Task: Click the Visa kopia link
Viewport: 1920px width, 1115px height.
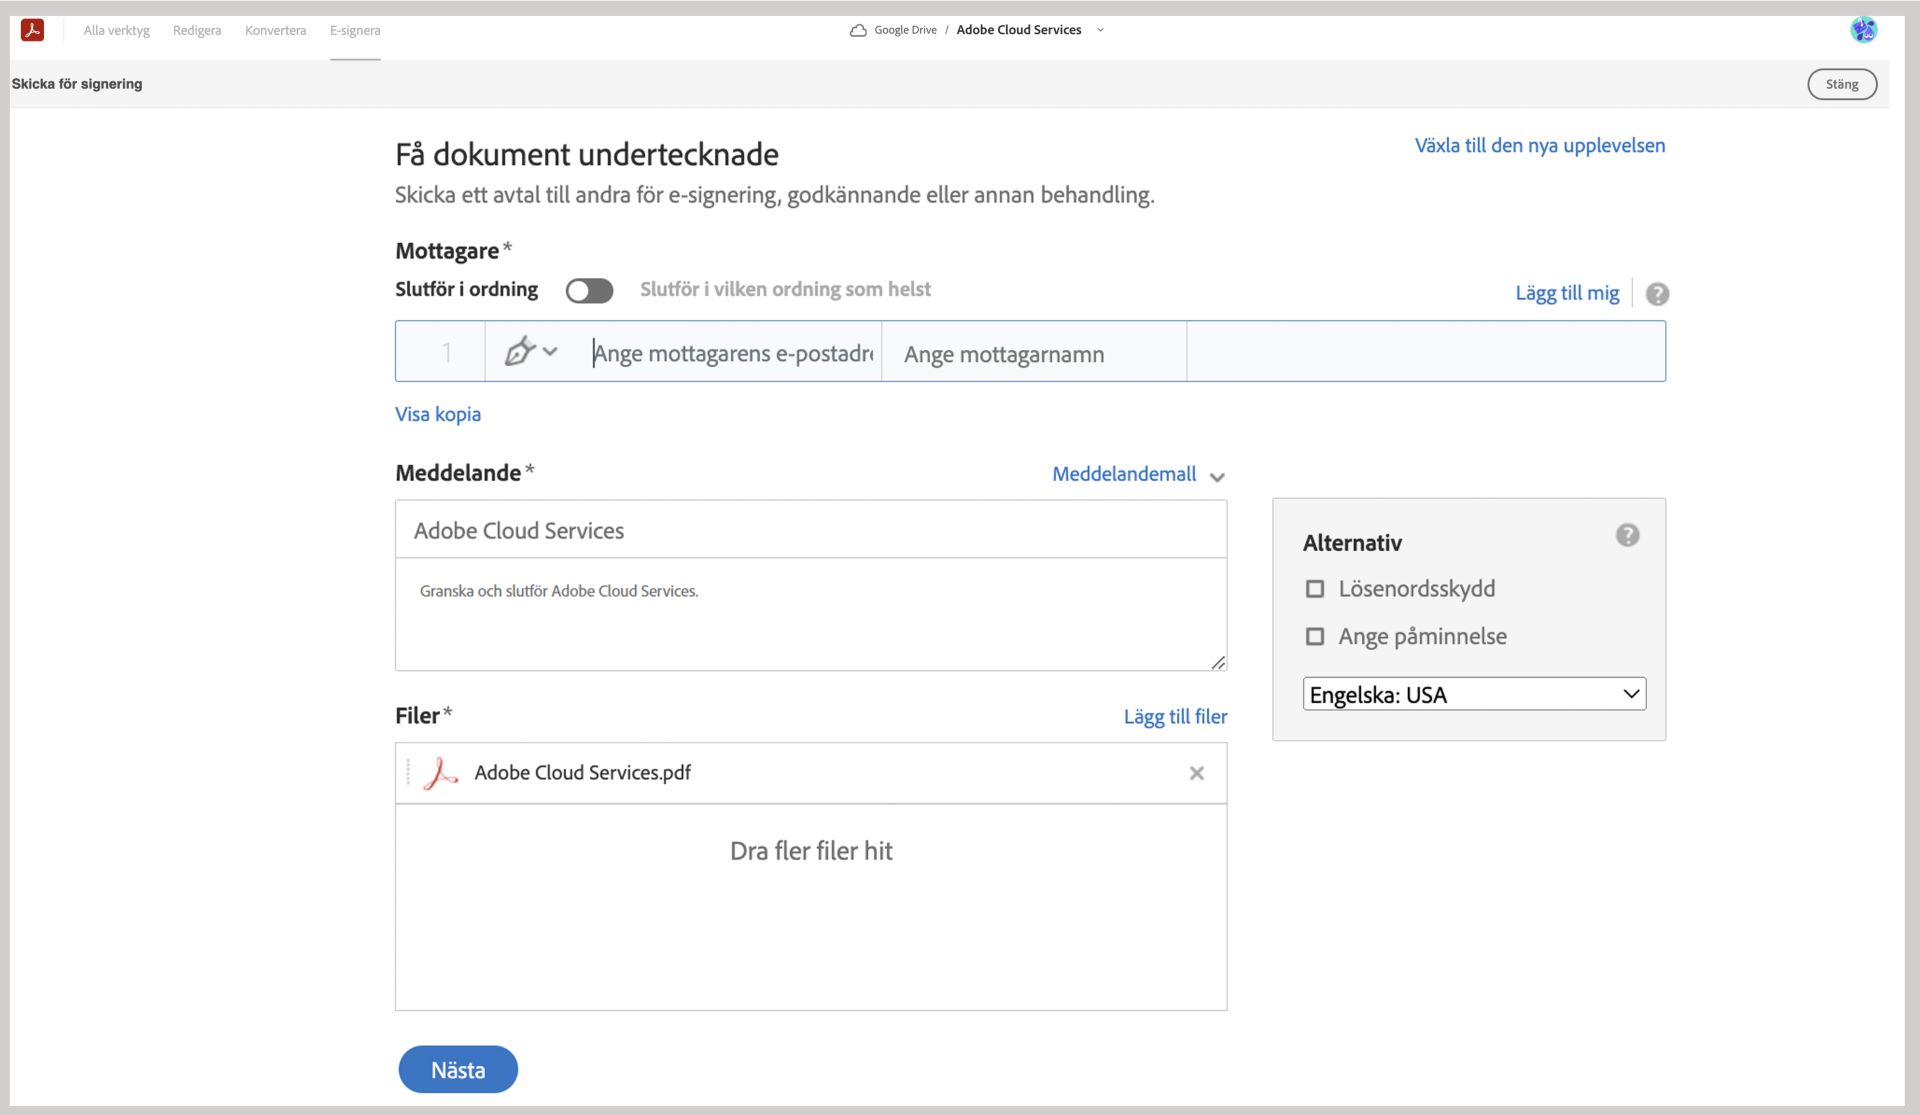Action: (x=438, y=414)
